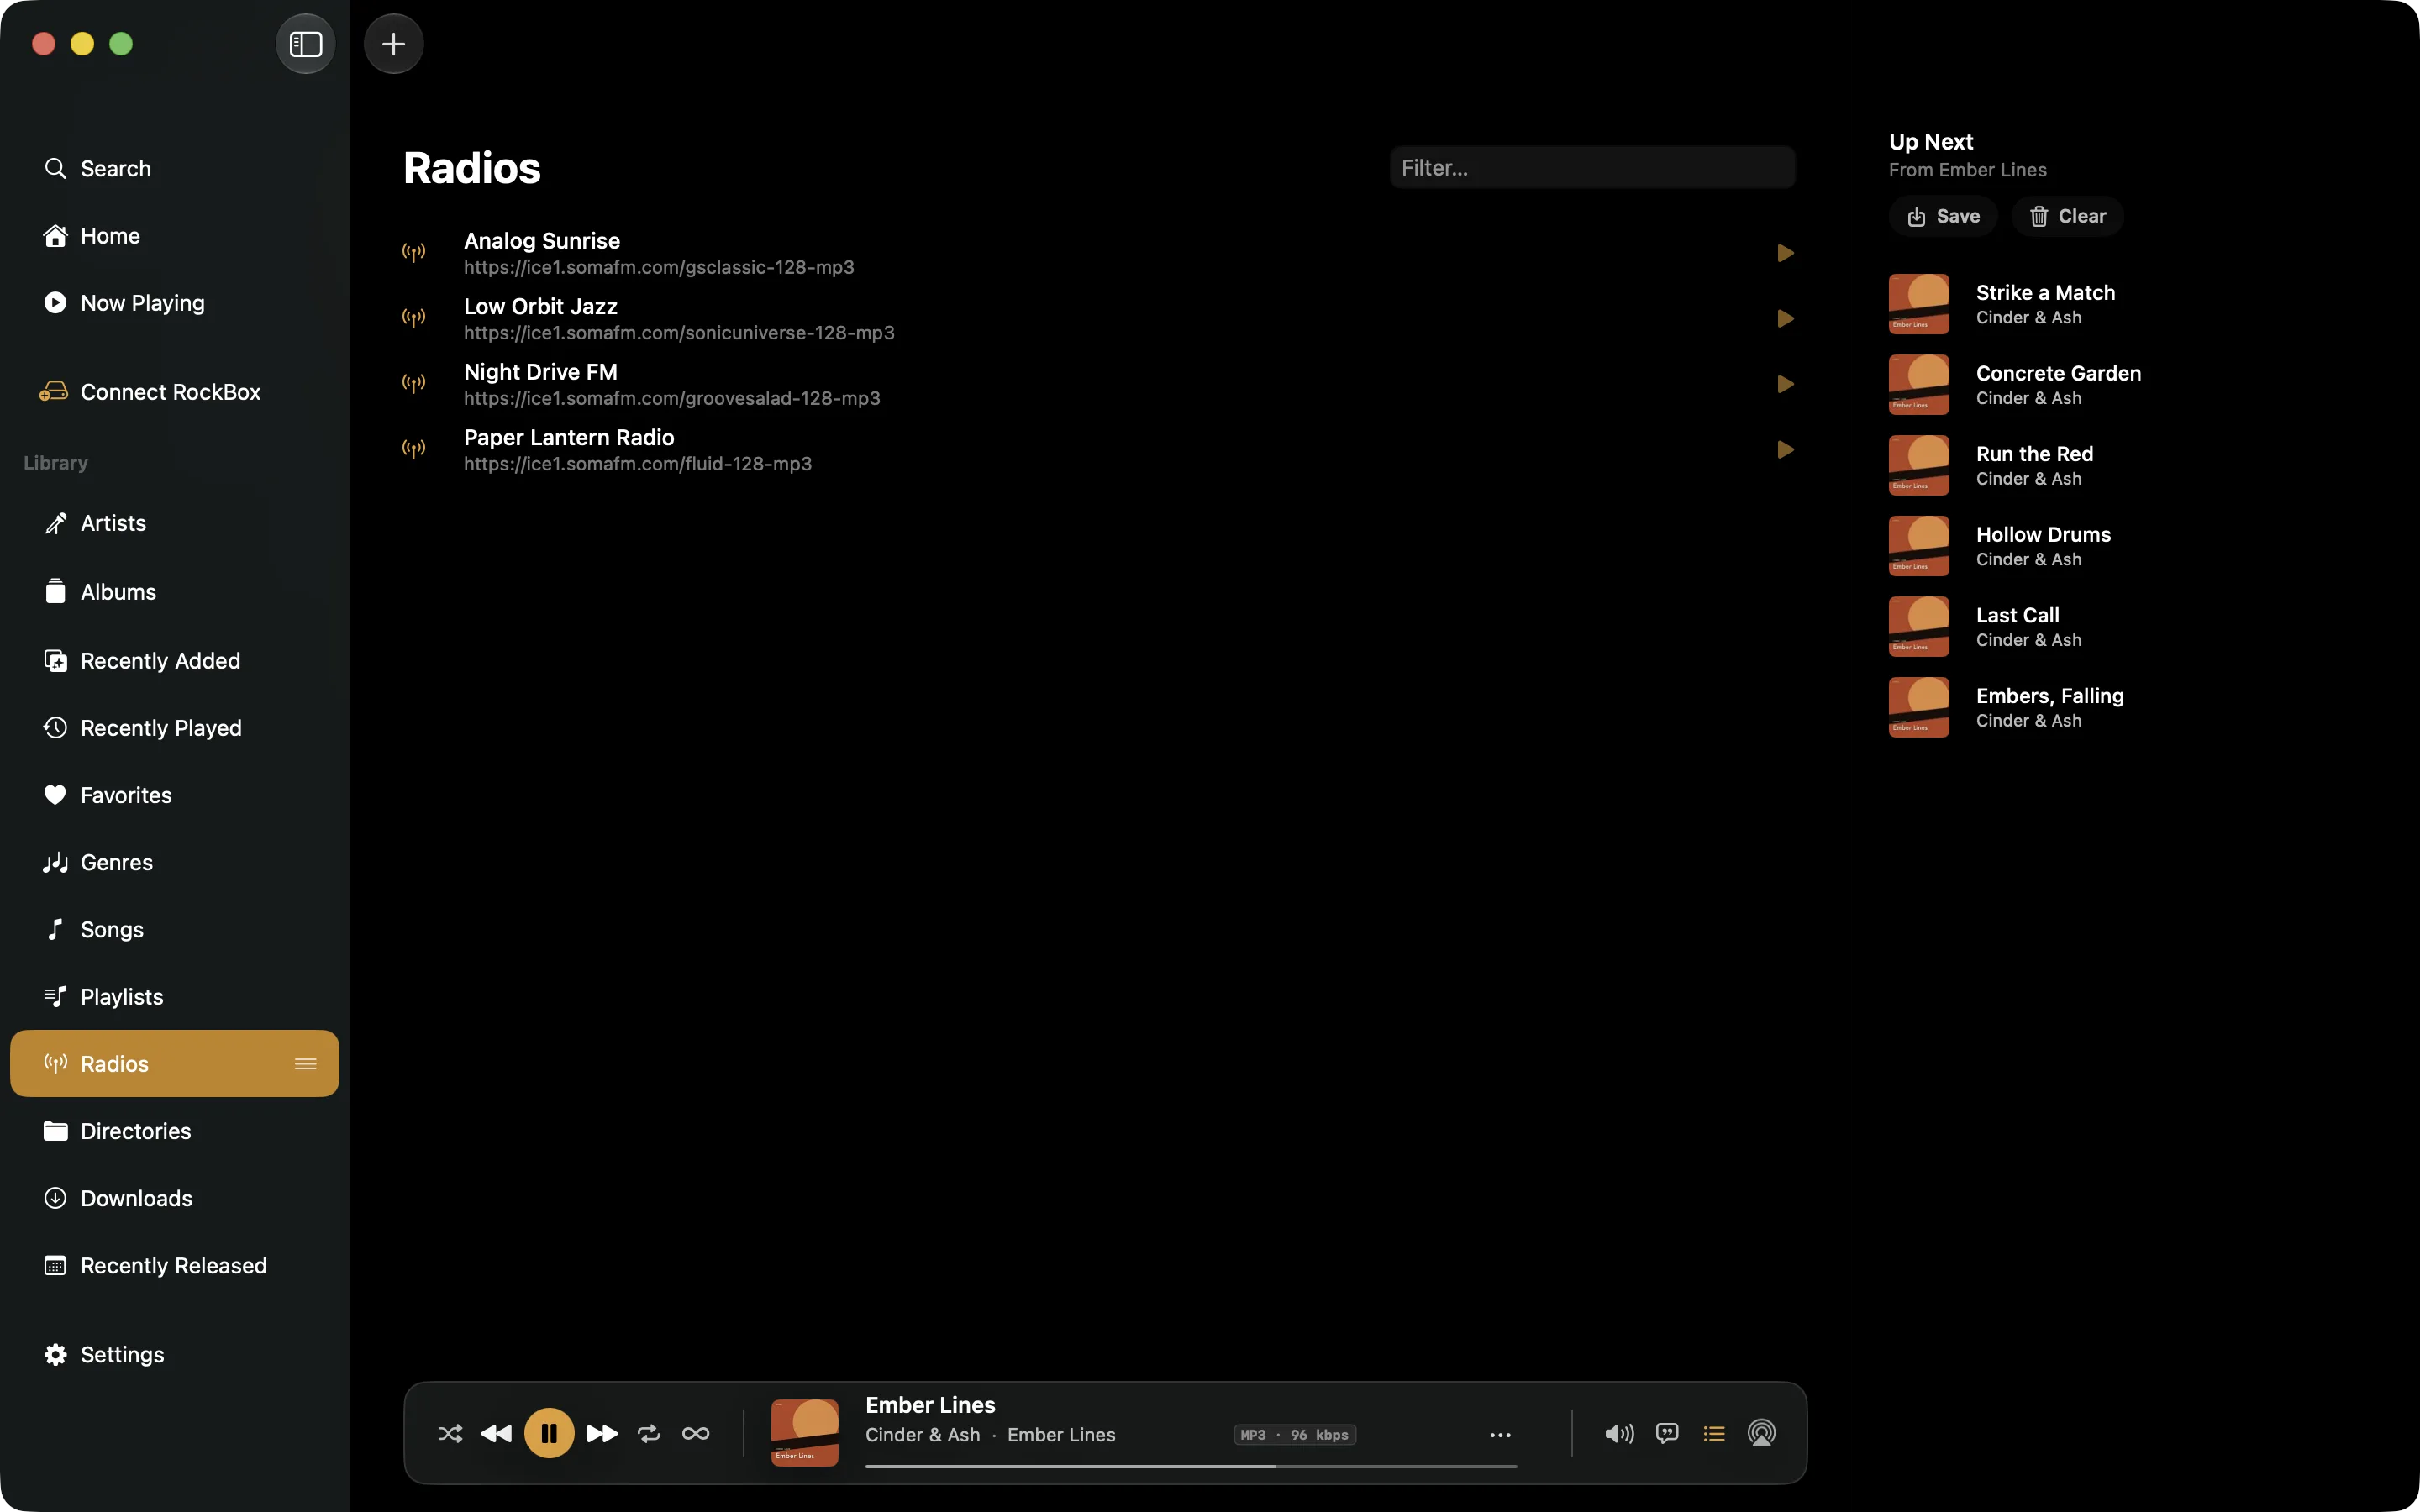Play the Analog Sunrise radio station
The height and width of the screenshot is (1512, 2420).
point(1785,253)
